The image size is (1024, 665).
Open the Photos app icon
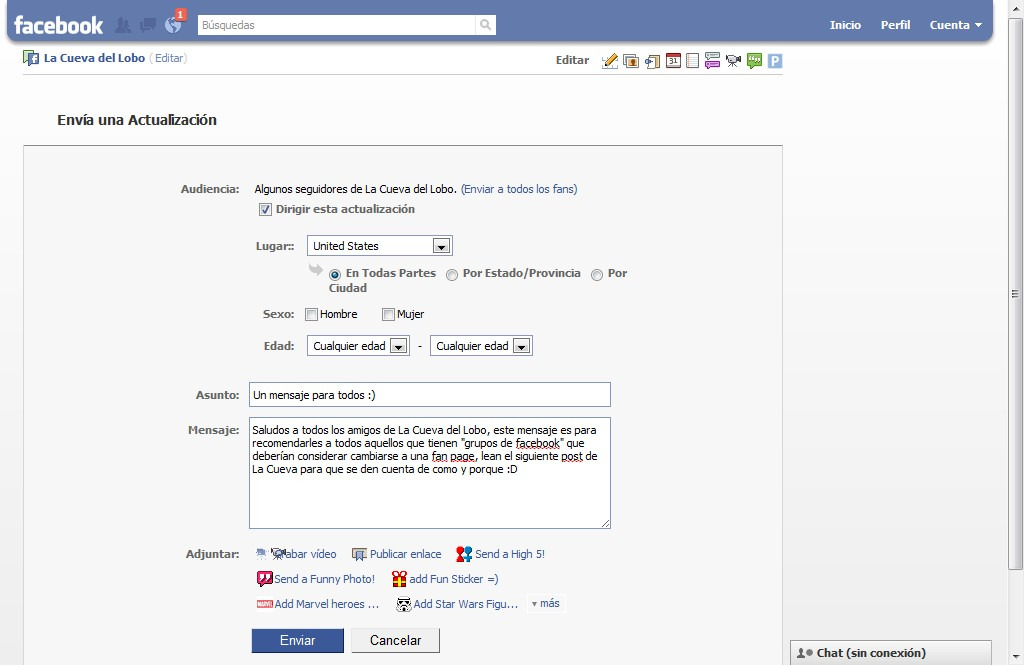631,61
